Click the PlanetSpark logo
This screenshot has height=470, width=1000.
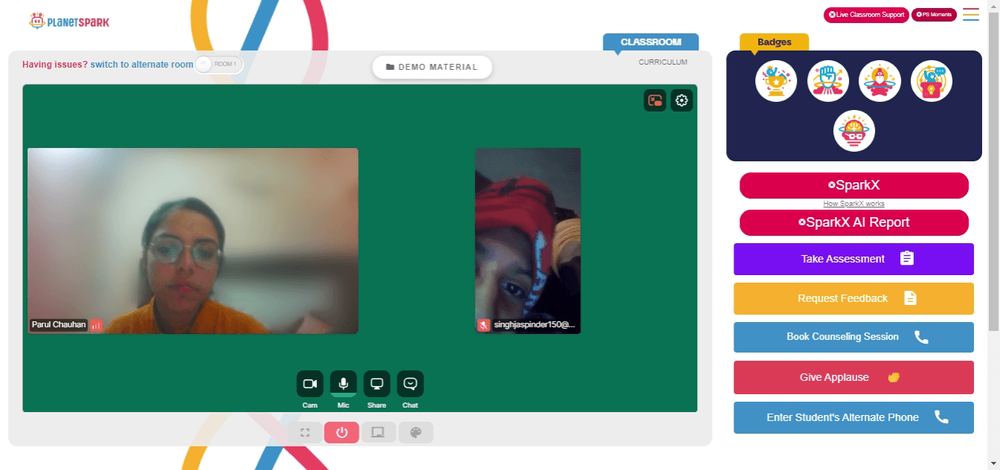tap(69, 22)
